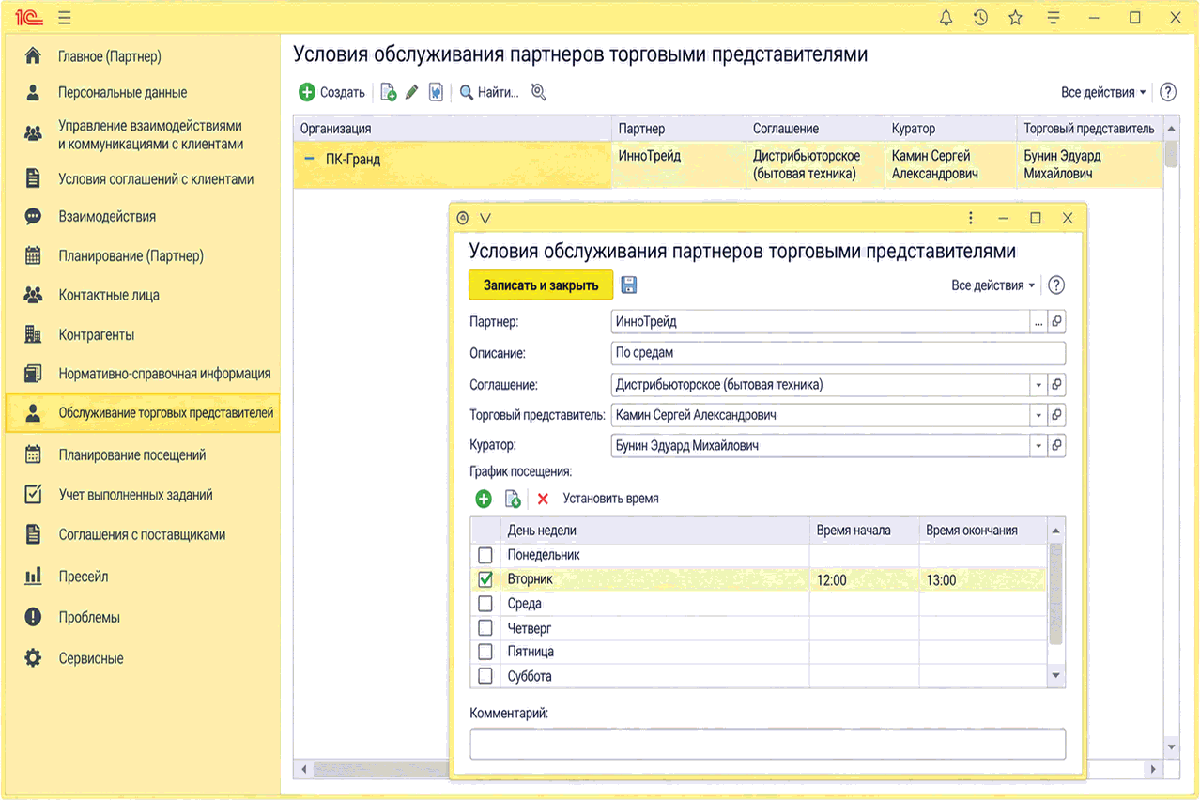The height and width of the screenshot is (800, 1200).
Task: Open Все действия menu in the main list
Action: [x=1105, y=92]
